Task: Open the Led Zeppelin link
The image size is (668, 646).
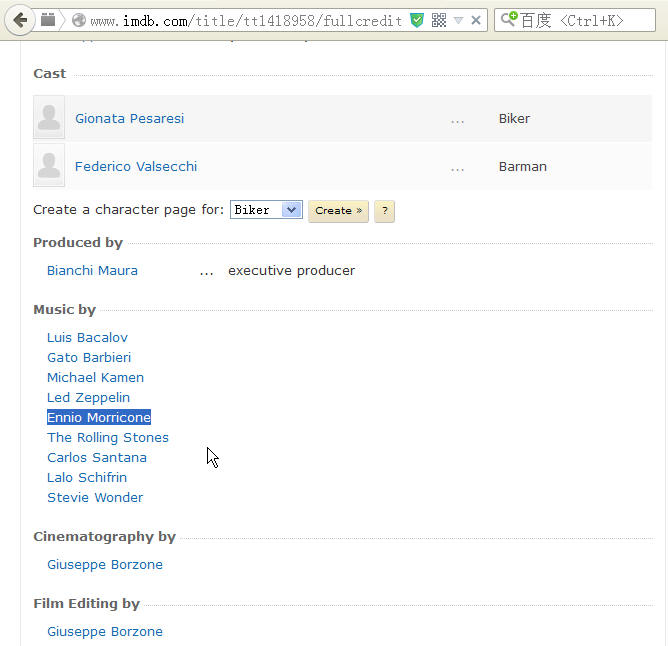Action: [89, 398]
